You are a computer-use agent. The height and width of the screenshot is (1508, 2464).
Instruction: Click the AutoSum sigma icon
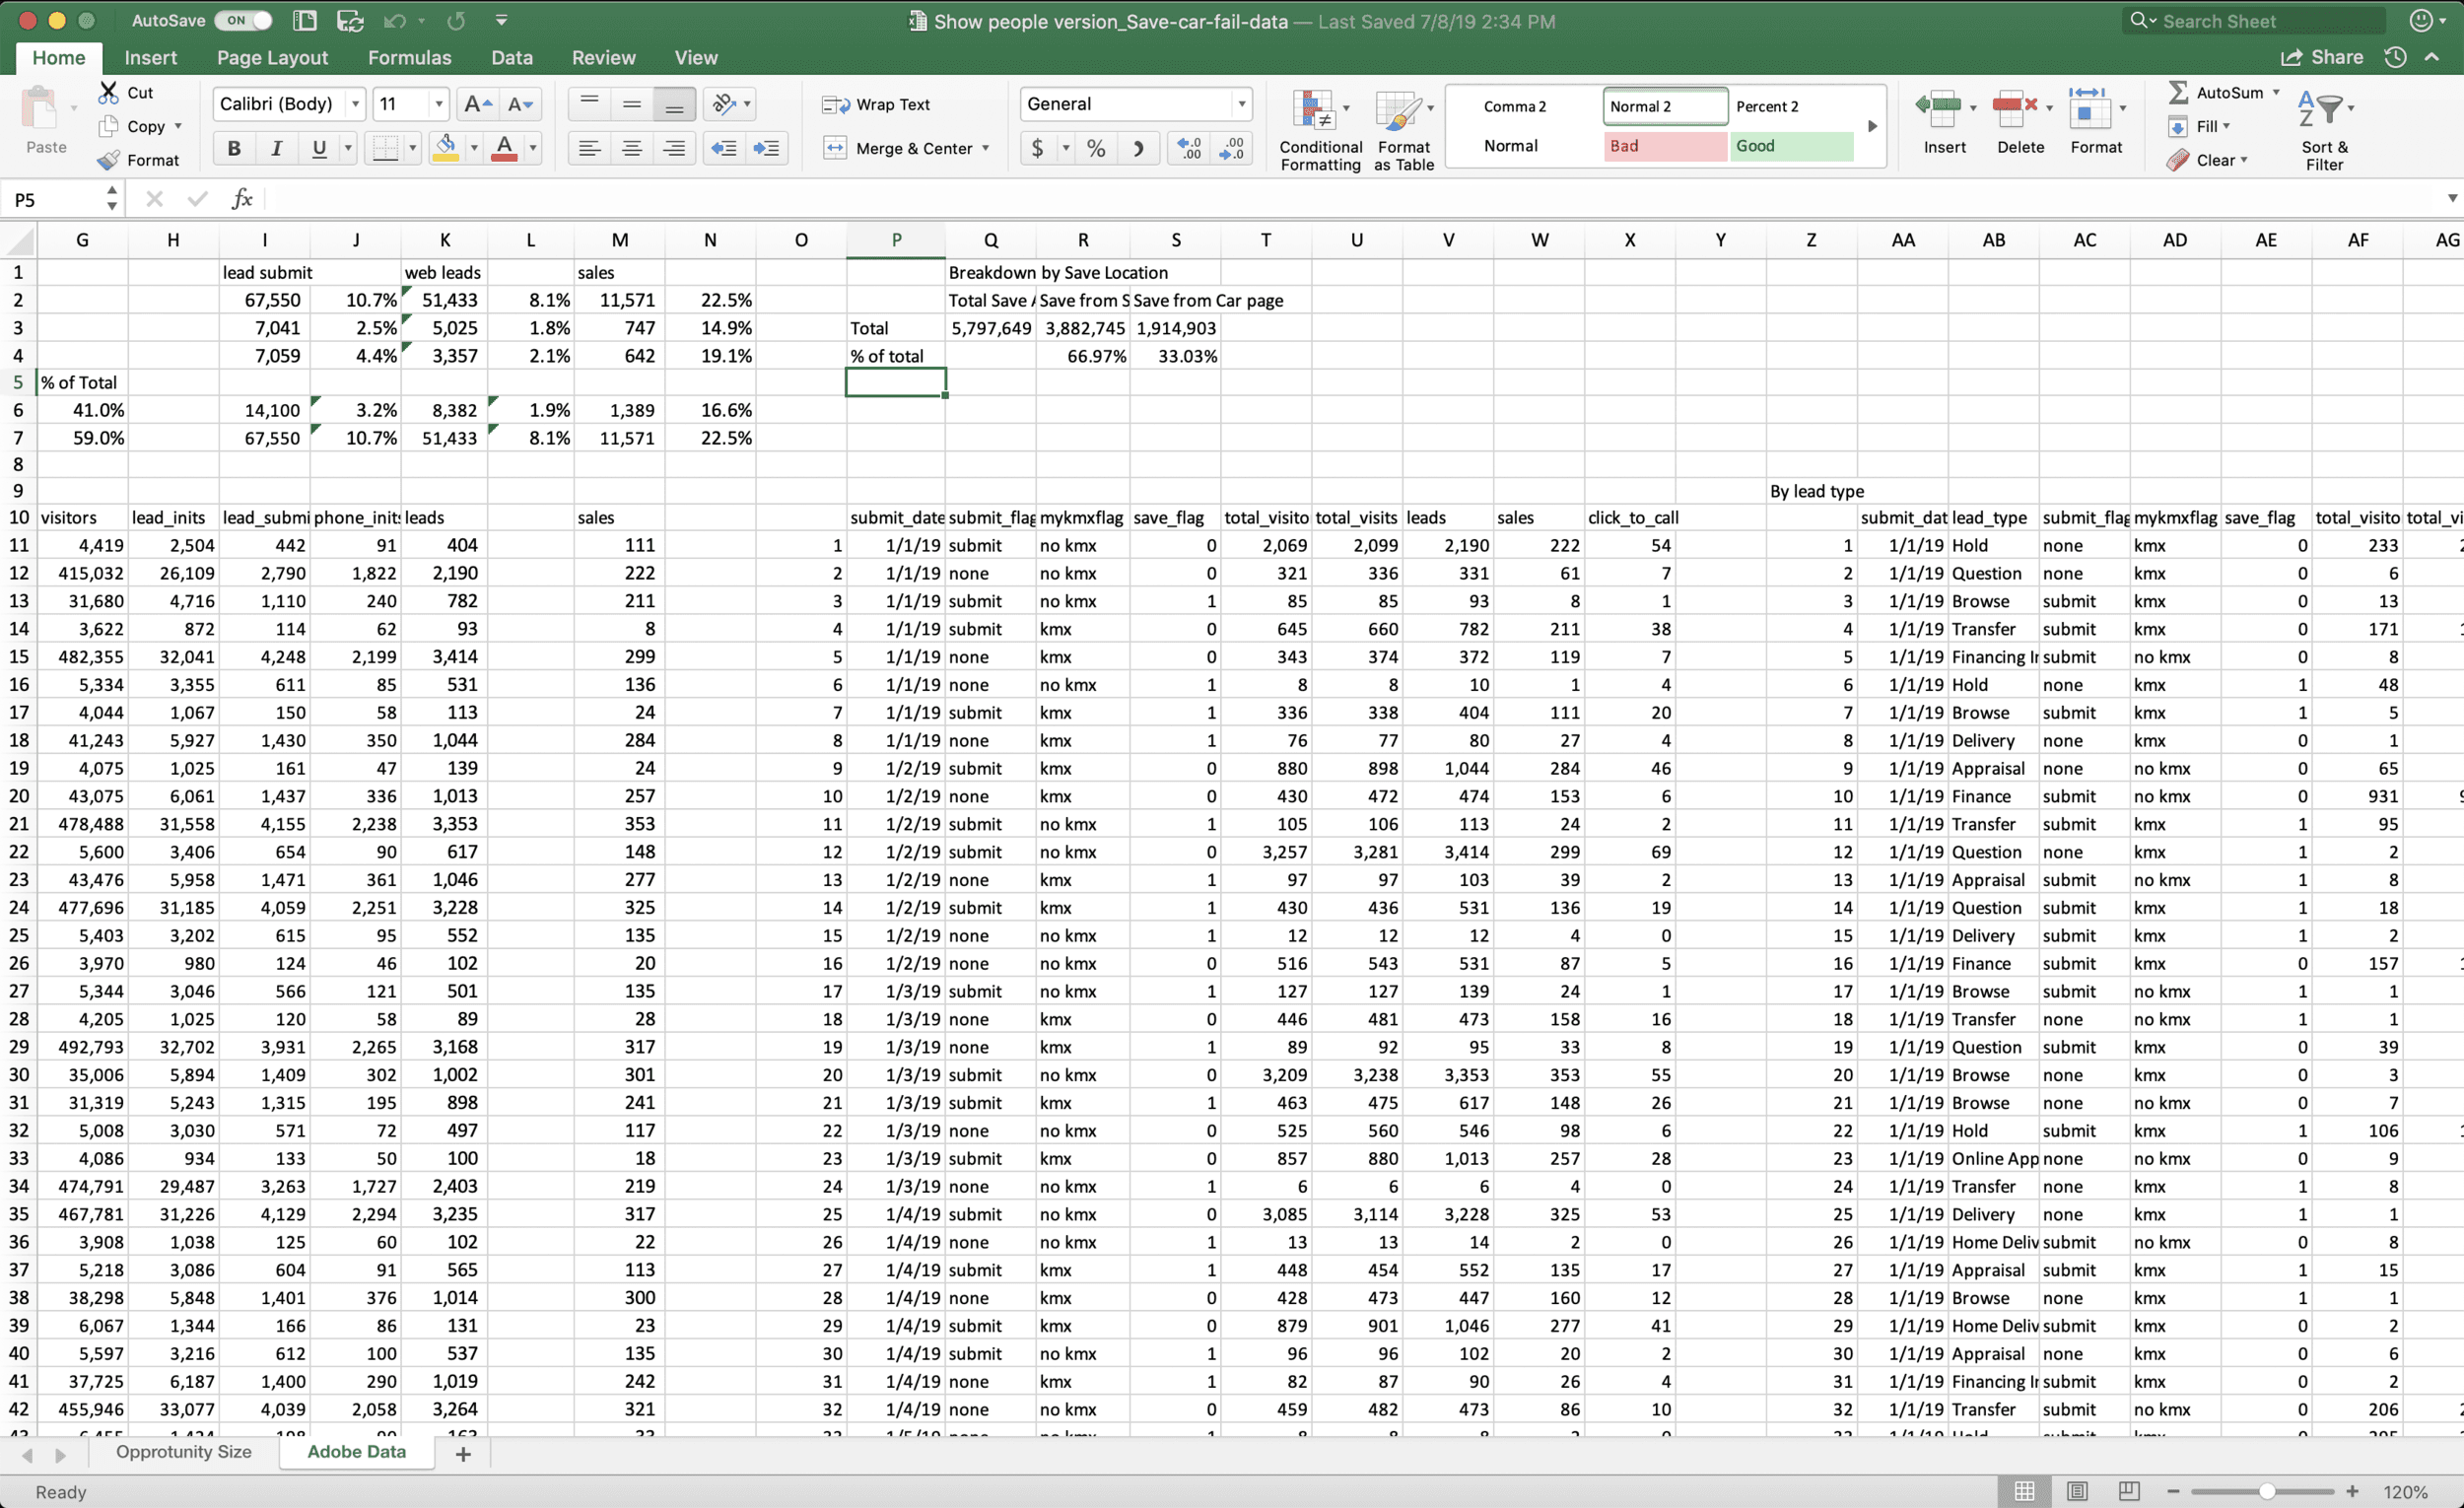tap(2178, 92)
